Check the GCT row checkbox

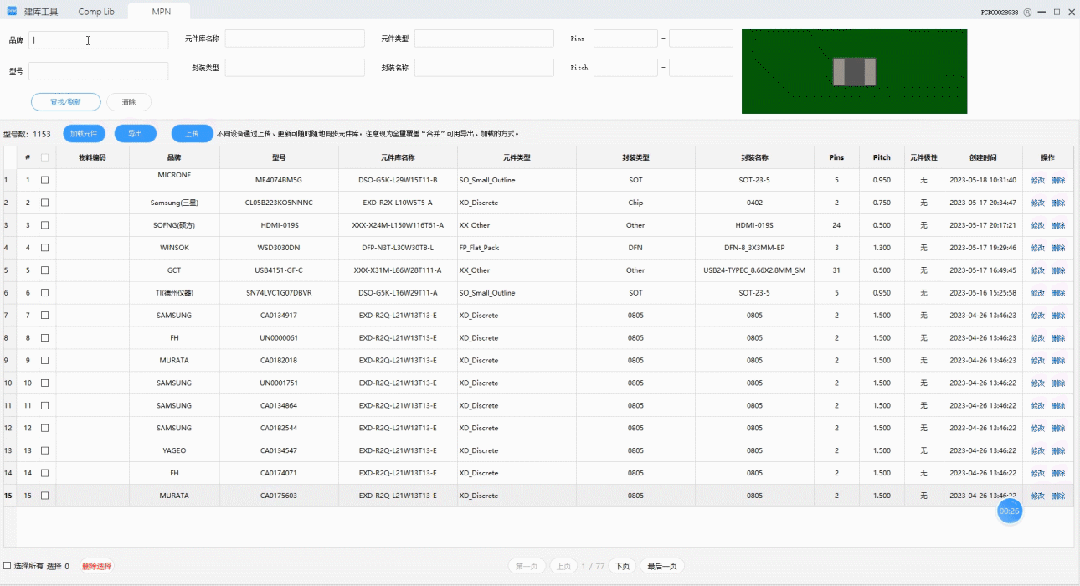tap(45, 270)
